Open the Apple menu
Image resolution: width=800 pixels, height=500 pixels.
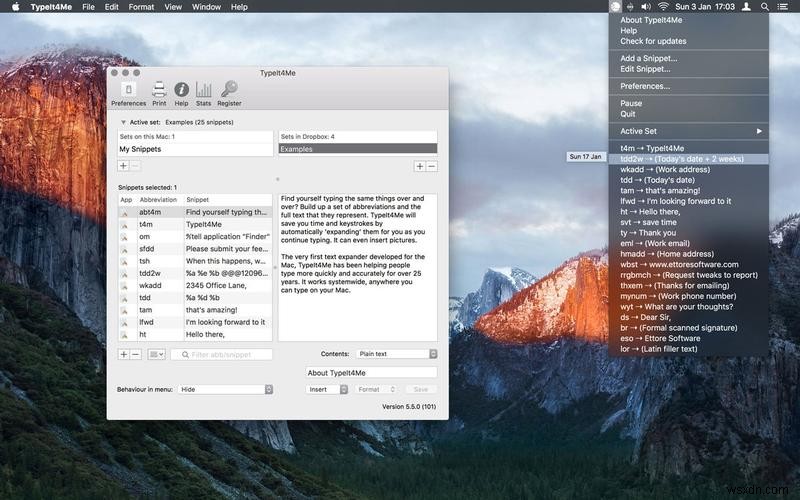16,7
